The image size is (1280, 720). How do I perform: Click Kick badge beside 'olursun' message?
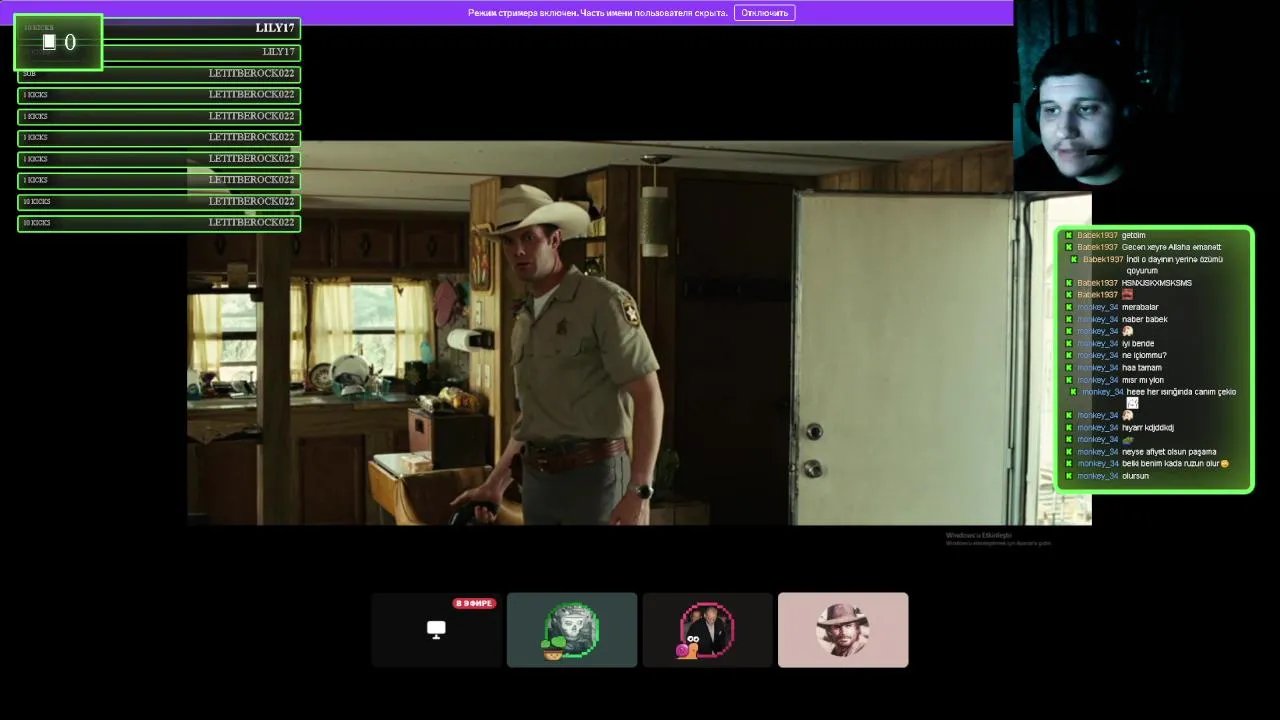1069,476
